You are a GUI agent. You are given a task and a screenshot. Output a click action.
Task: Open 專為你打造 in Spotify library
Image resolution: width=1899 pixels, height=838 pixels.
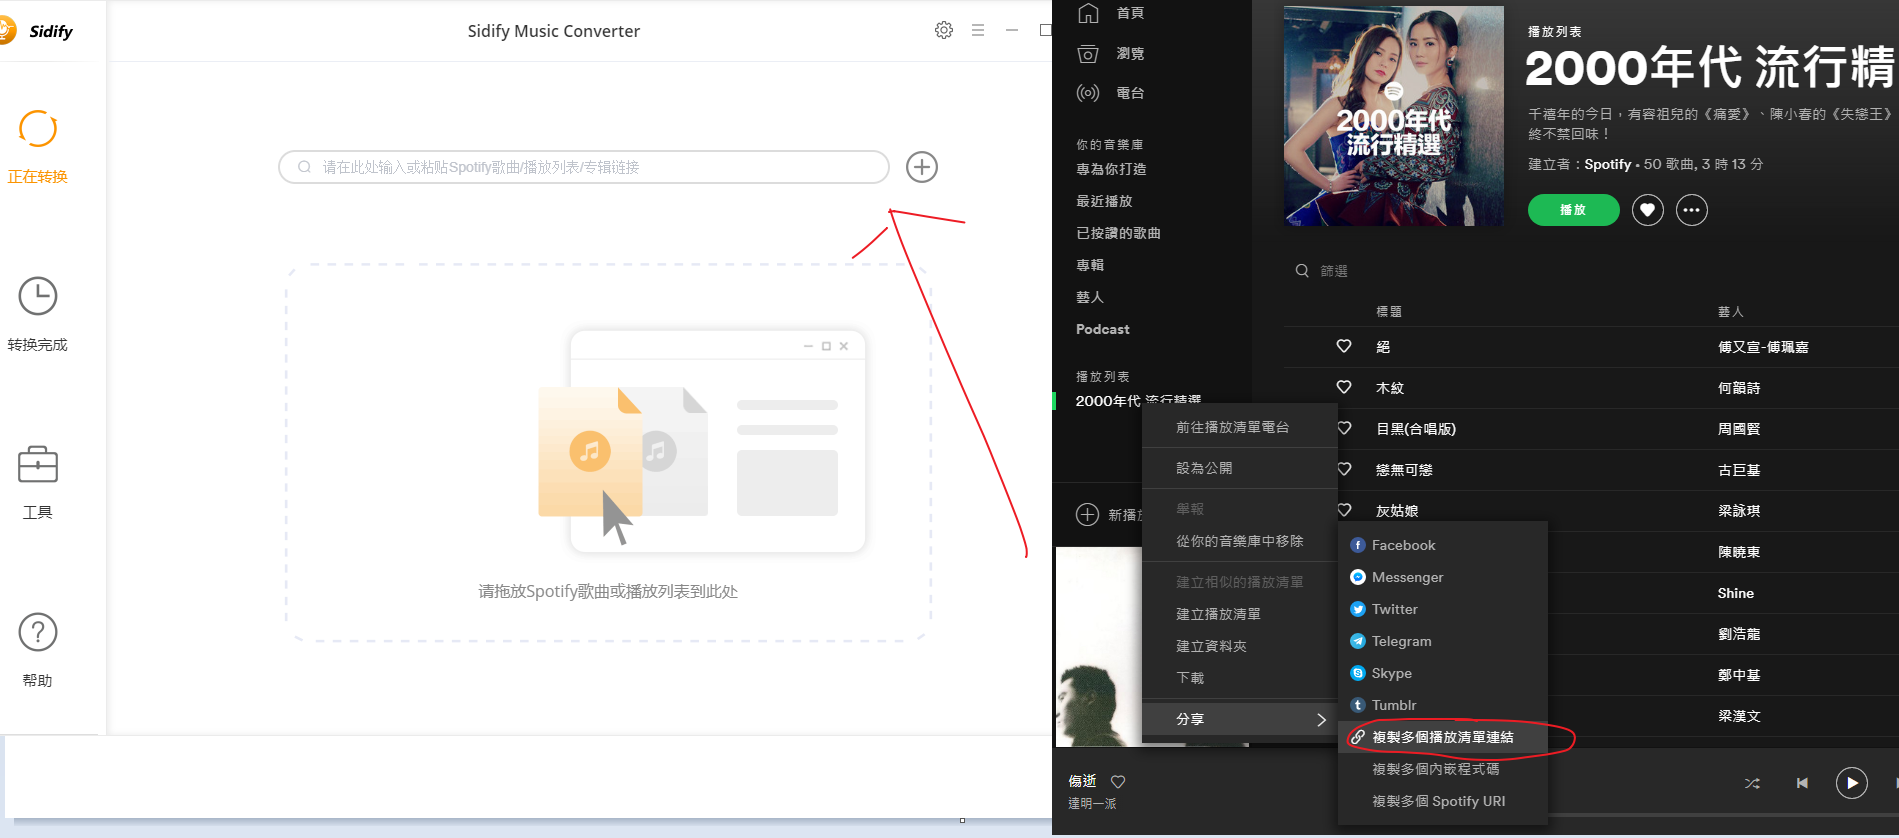click(x=1111, y=169)
